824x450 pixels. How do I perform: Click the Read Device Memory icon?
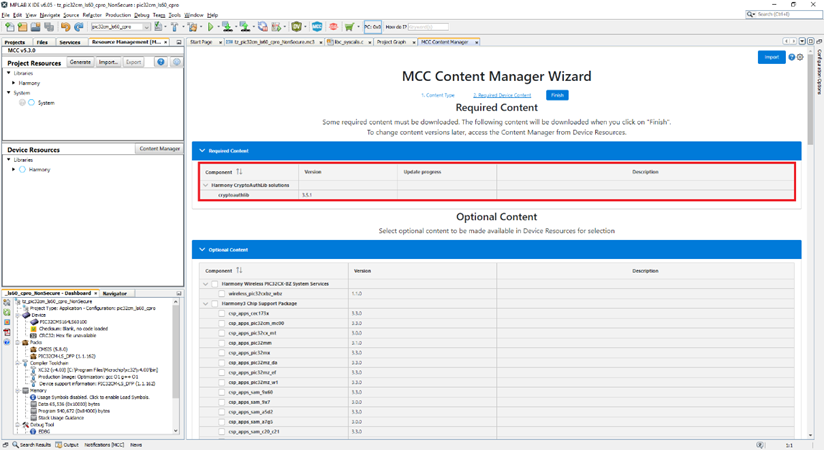pyautogui.click(x=244, y=27)
